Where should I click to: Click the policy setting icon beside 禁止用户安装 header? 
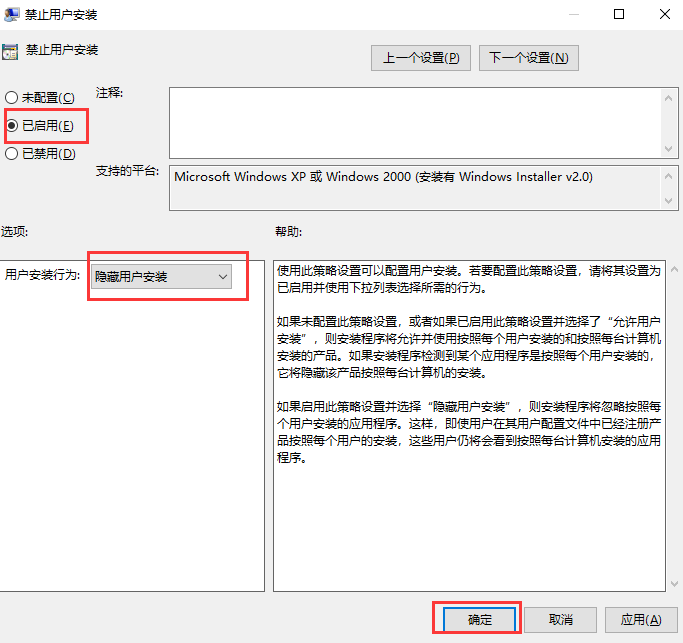(10, 51)
